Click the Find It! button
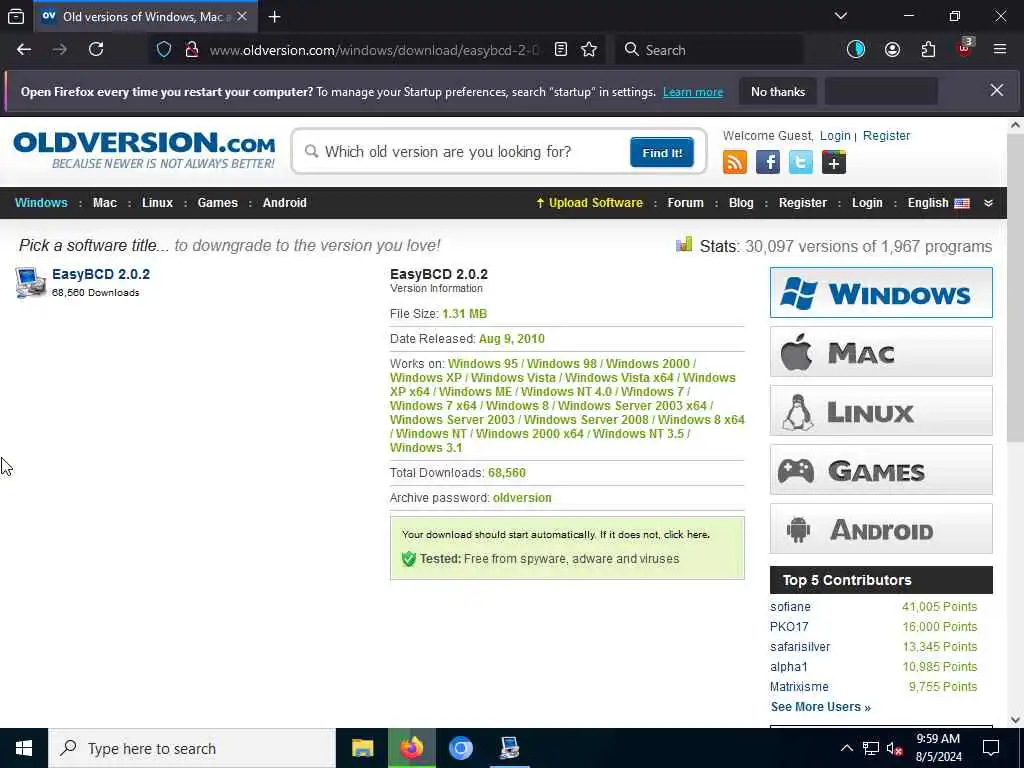This screenshot has height=768, width=1024. 662,152
